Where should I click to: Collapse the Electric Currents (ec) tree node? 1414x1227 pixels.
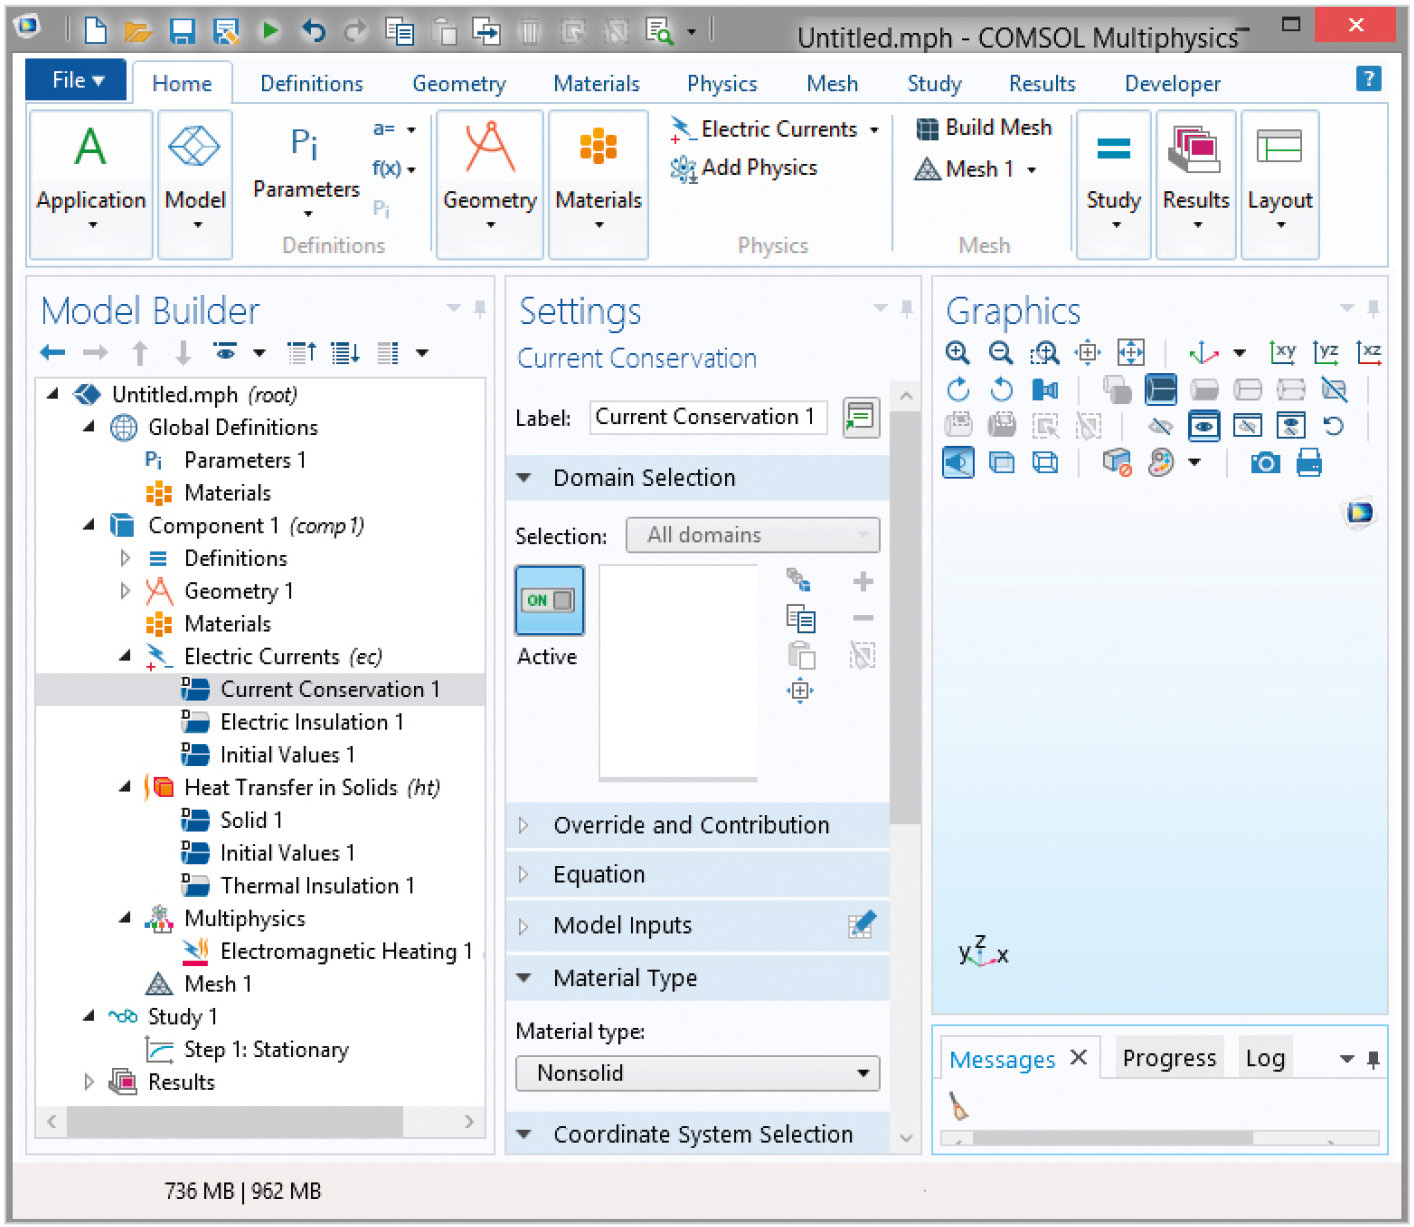124,656
